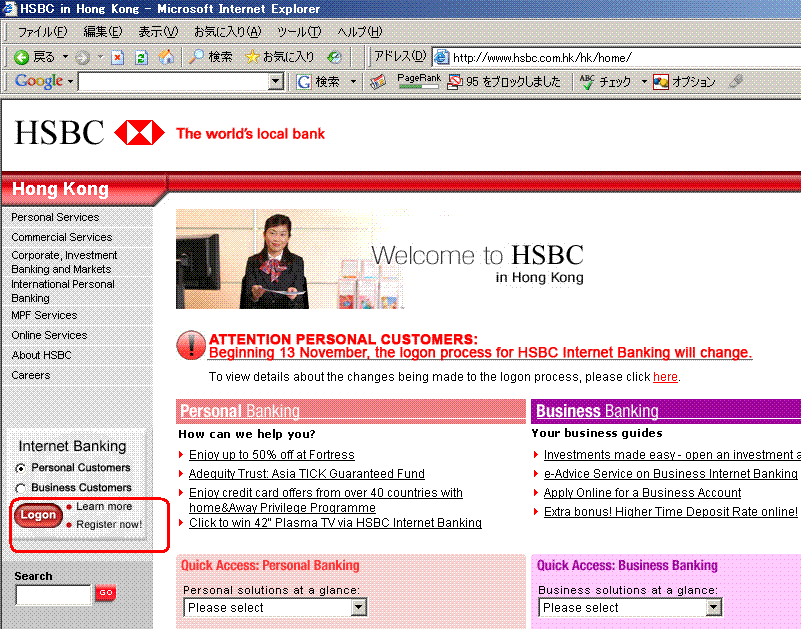Click the Google toolbar logo

[x=39, y=81]
